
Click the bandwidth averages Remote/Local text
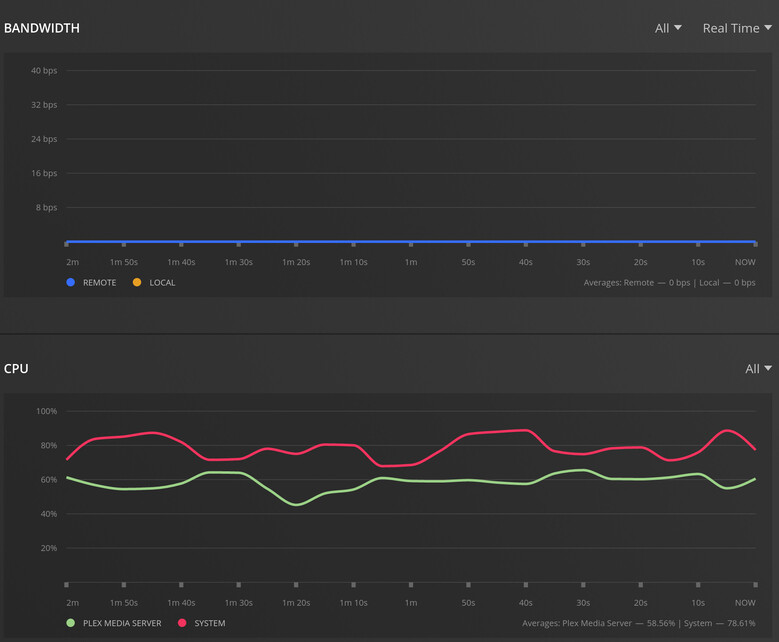point(669,283)
